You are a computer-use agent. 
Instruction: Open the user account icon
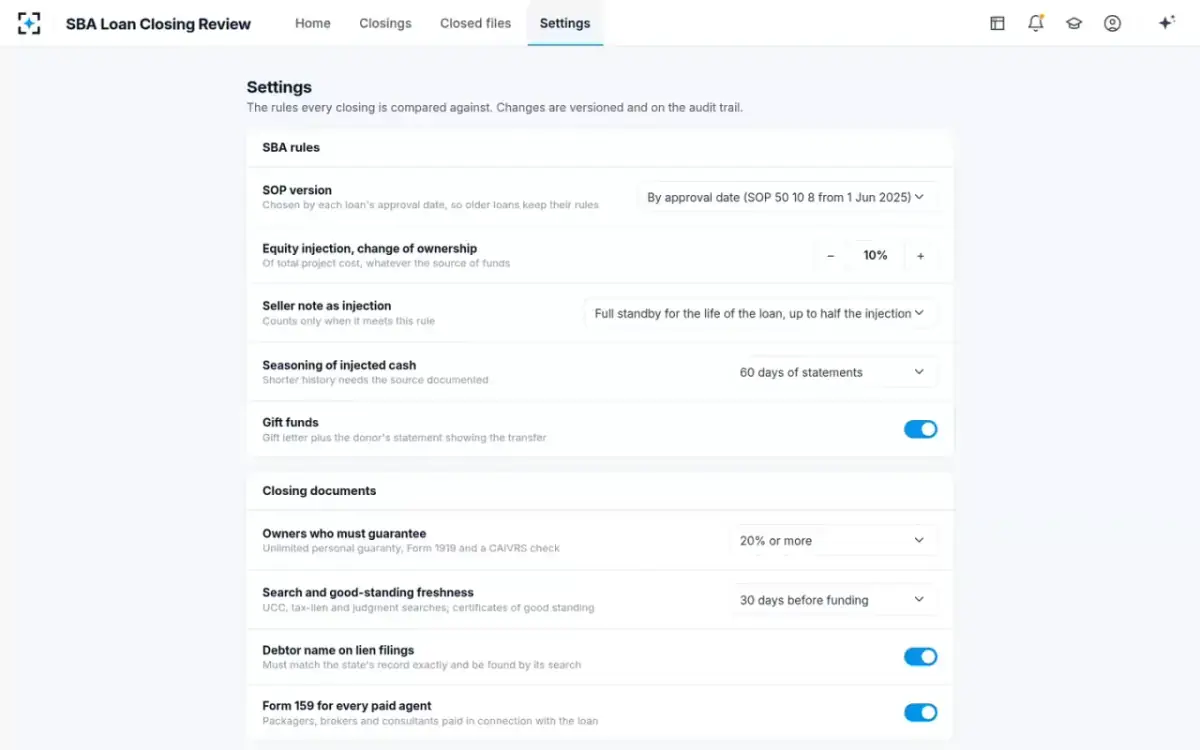click(1112, 23)
